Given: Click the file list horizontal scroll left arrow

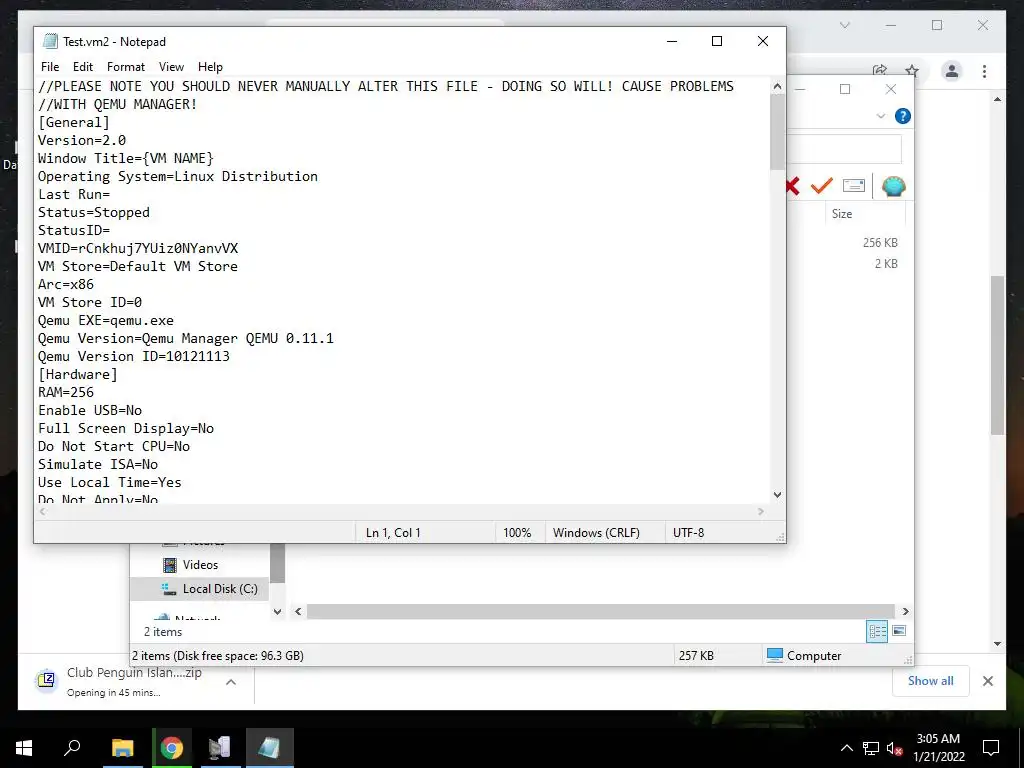Looking at the screenshot, I should click(x=298, y=611).
